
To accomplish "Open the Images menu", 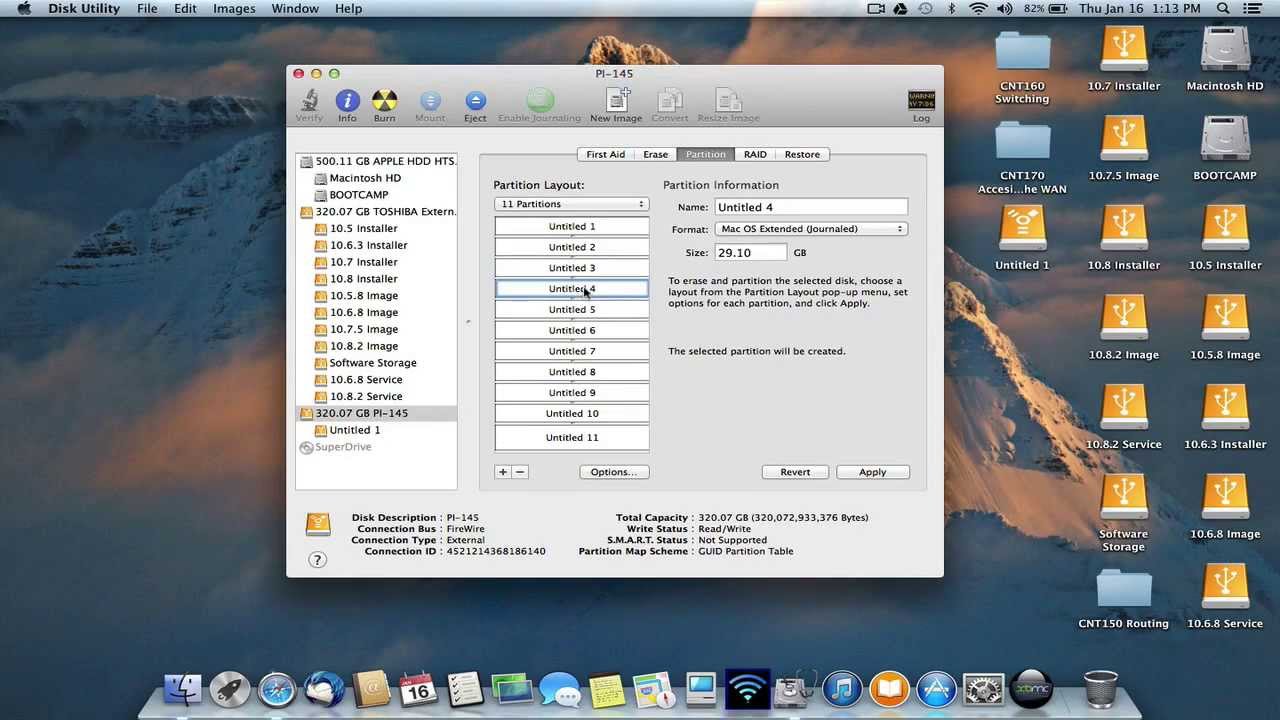I will tap(234, 9).
